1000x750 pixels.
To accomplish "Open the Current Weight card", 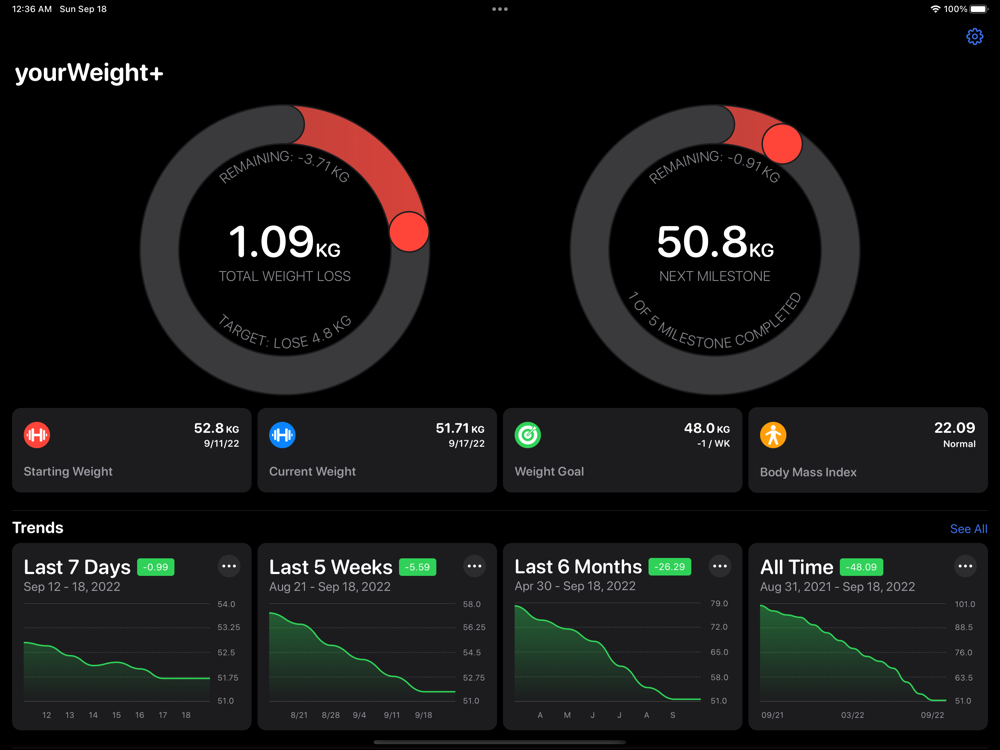I will (377, 450).
